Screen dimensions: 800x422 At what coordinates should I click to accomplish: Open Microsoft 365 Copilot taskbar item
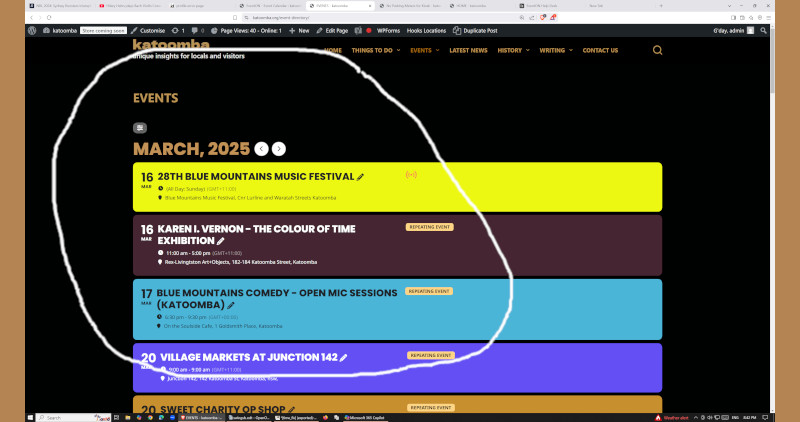pyautogui.click(x=365, y=417)
